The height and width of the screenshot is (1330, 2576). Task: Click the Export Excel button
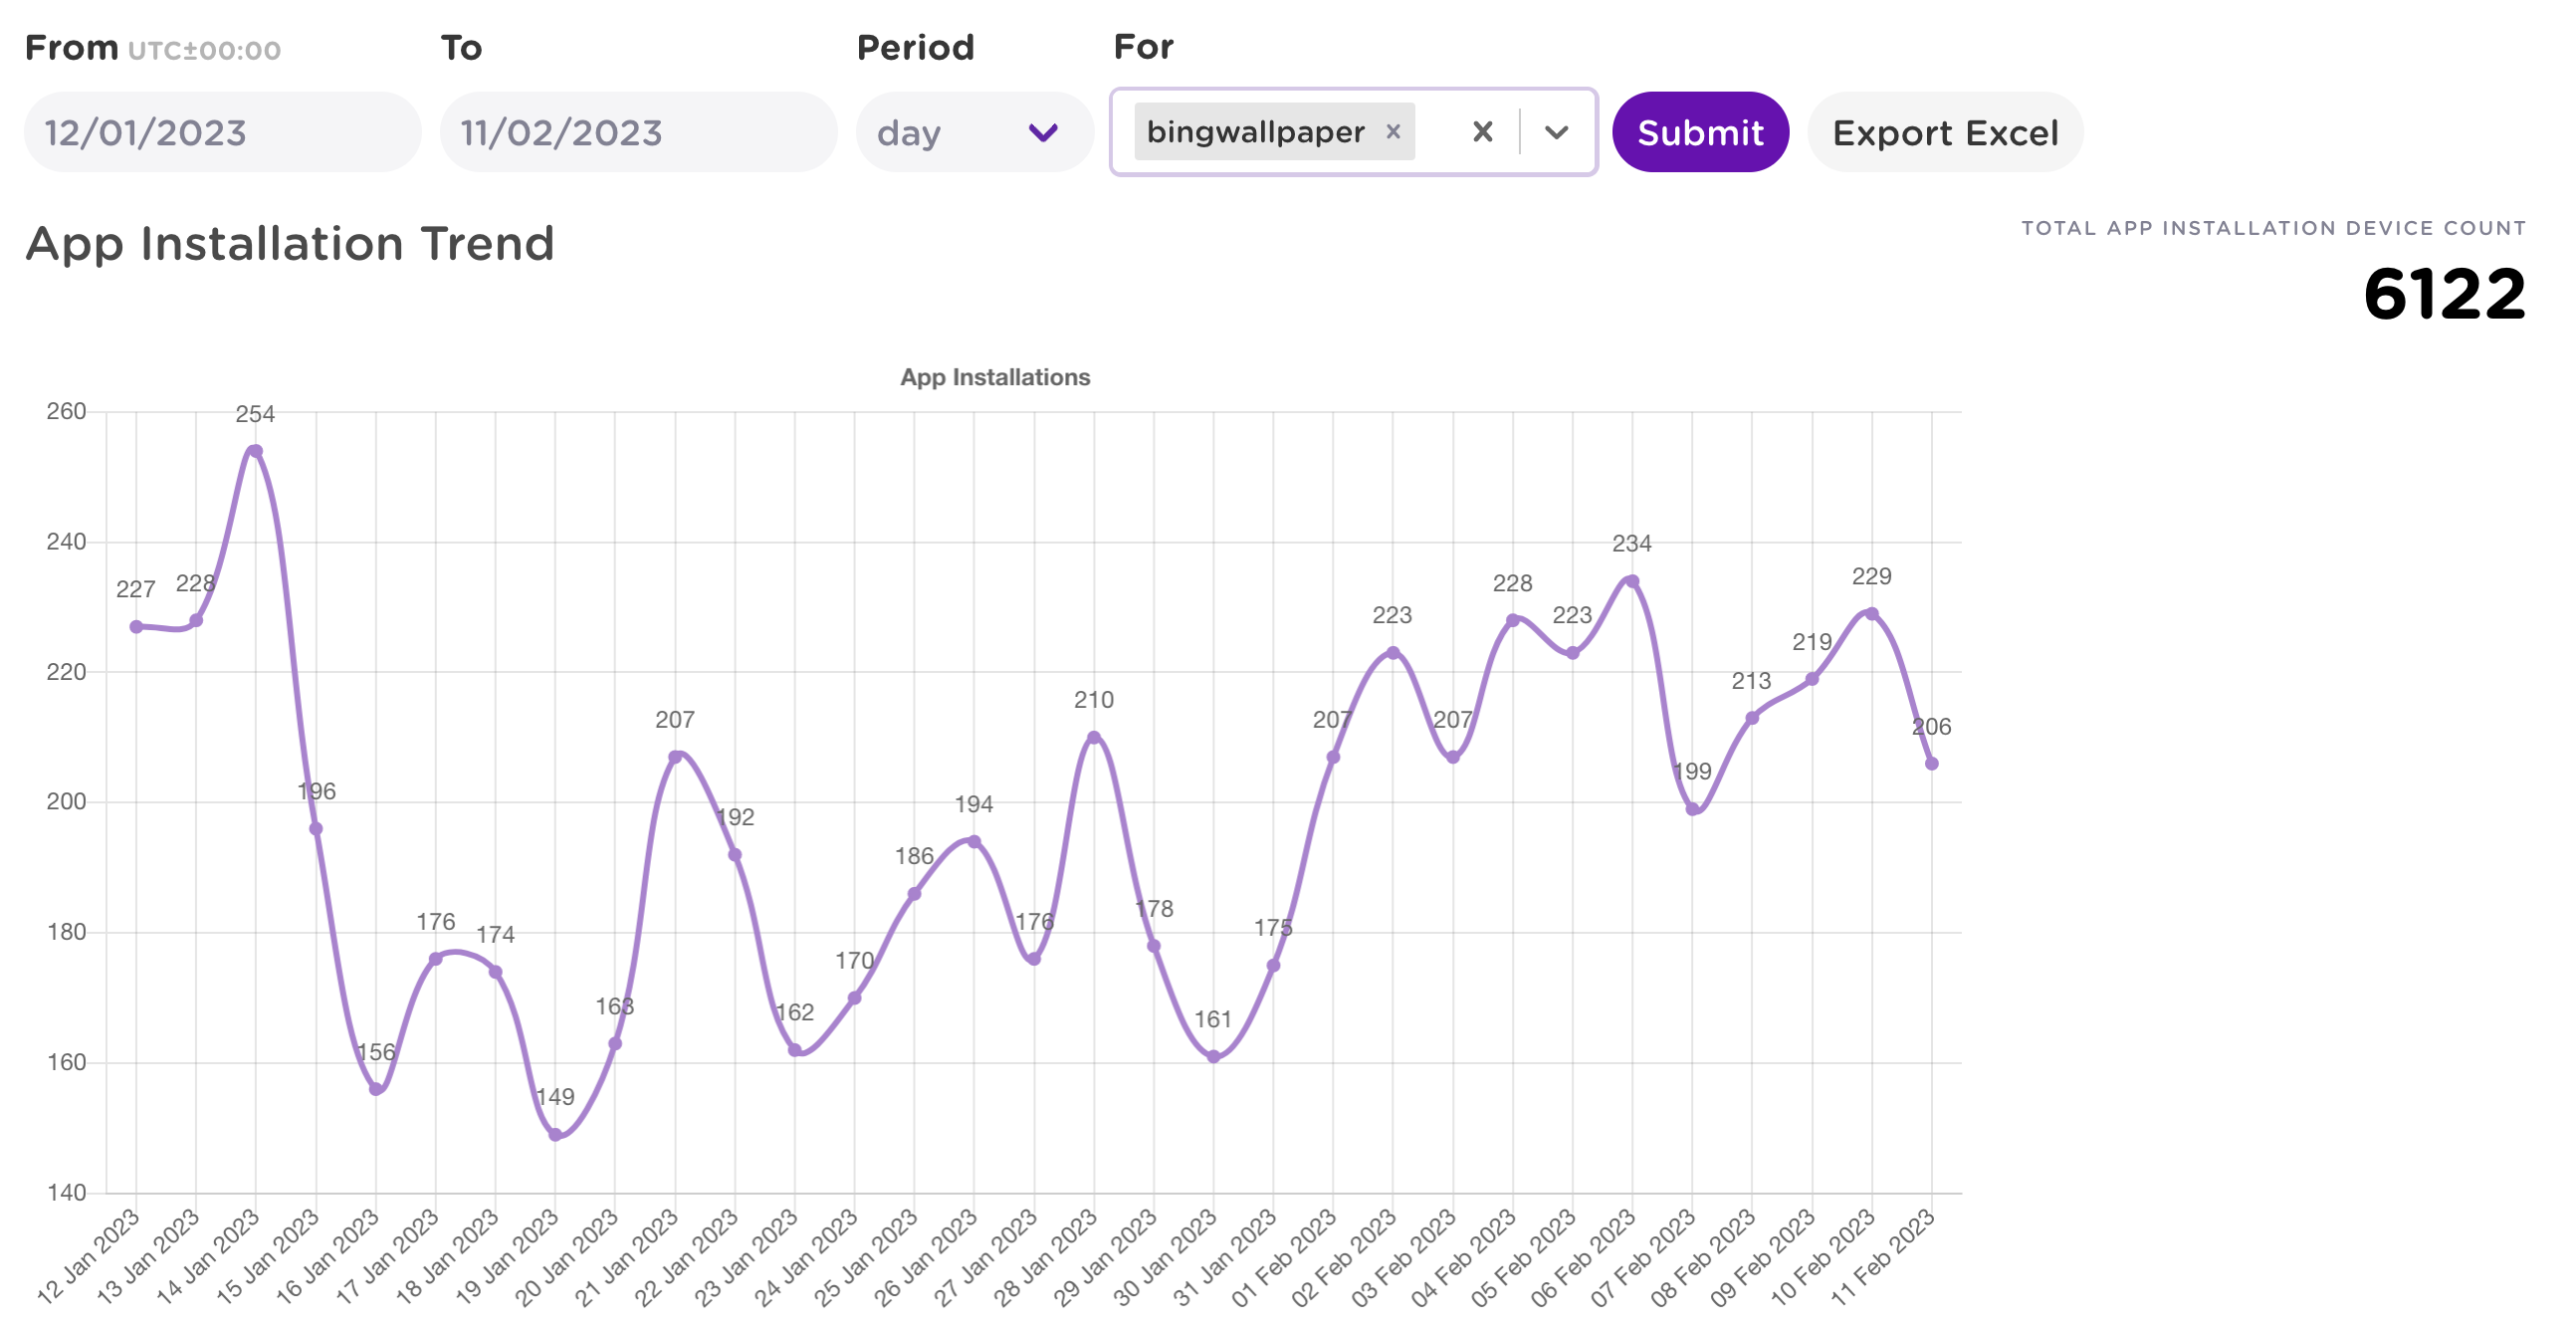(x=1945, y=131)
